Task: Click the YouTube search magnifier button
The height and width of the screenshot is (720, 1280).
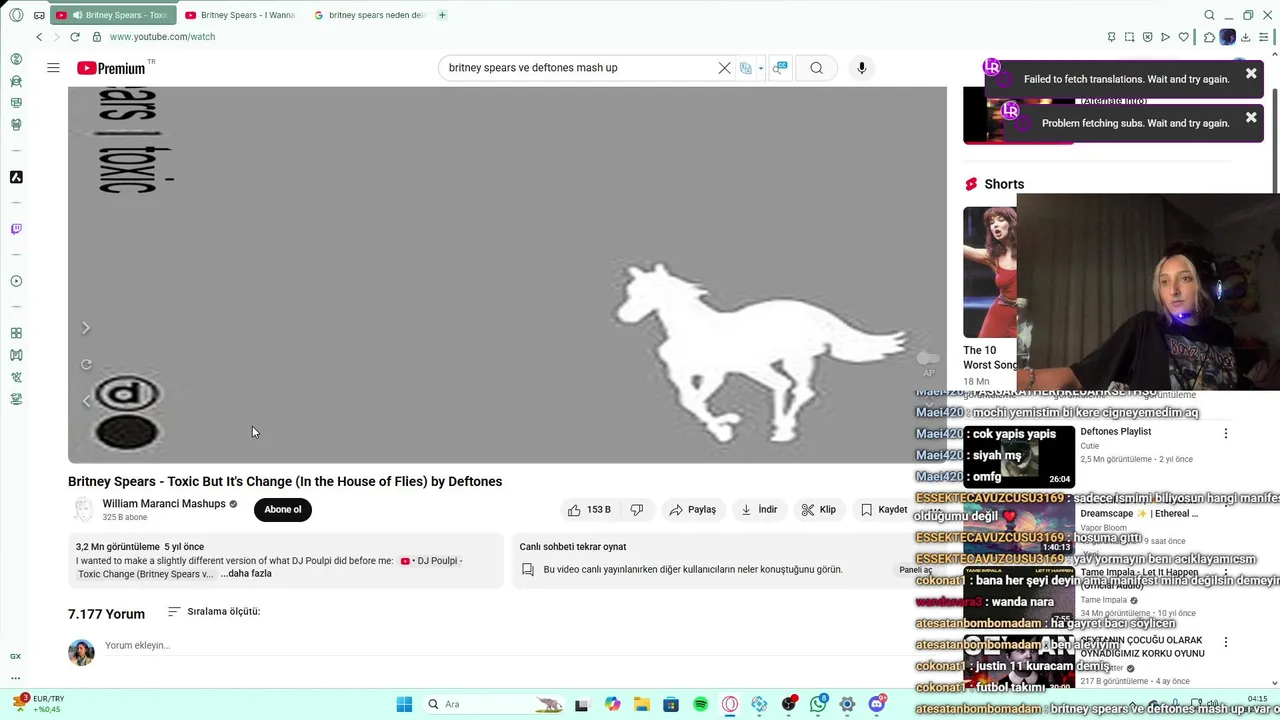Action: coord(816,68)
